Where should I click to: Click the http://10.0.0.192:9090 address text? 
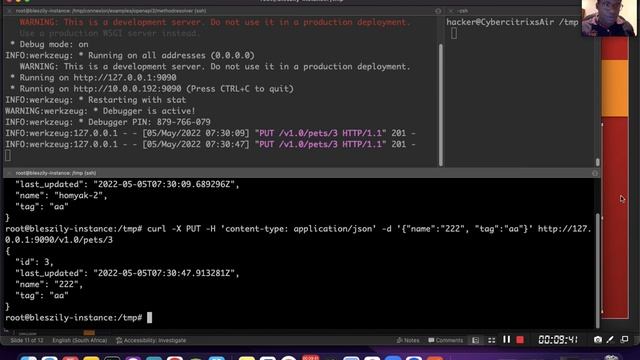[x=127, y=89]
